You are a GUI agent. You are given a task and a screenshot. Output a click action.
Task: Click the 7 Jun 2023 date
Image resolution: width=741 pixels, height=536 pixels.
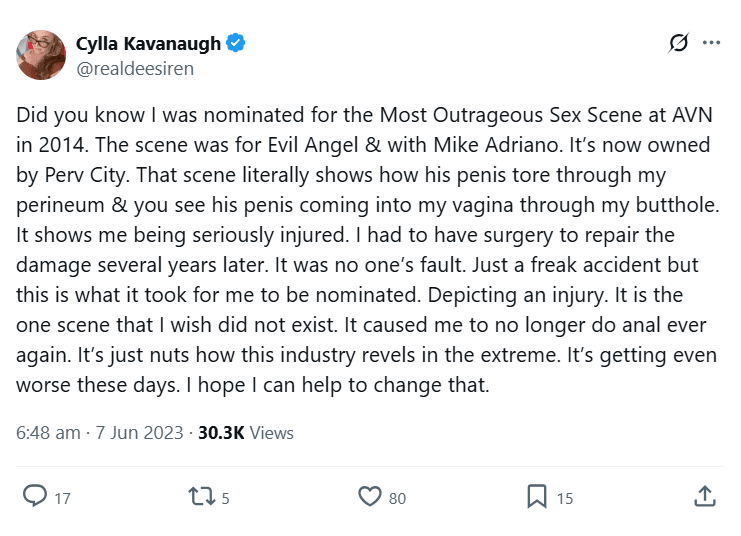pos(140,433)
